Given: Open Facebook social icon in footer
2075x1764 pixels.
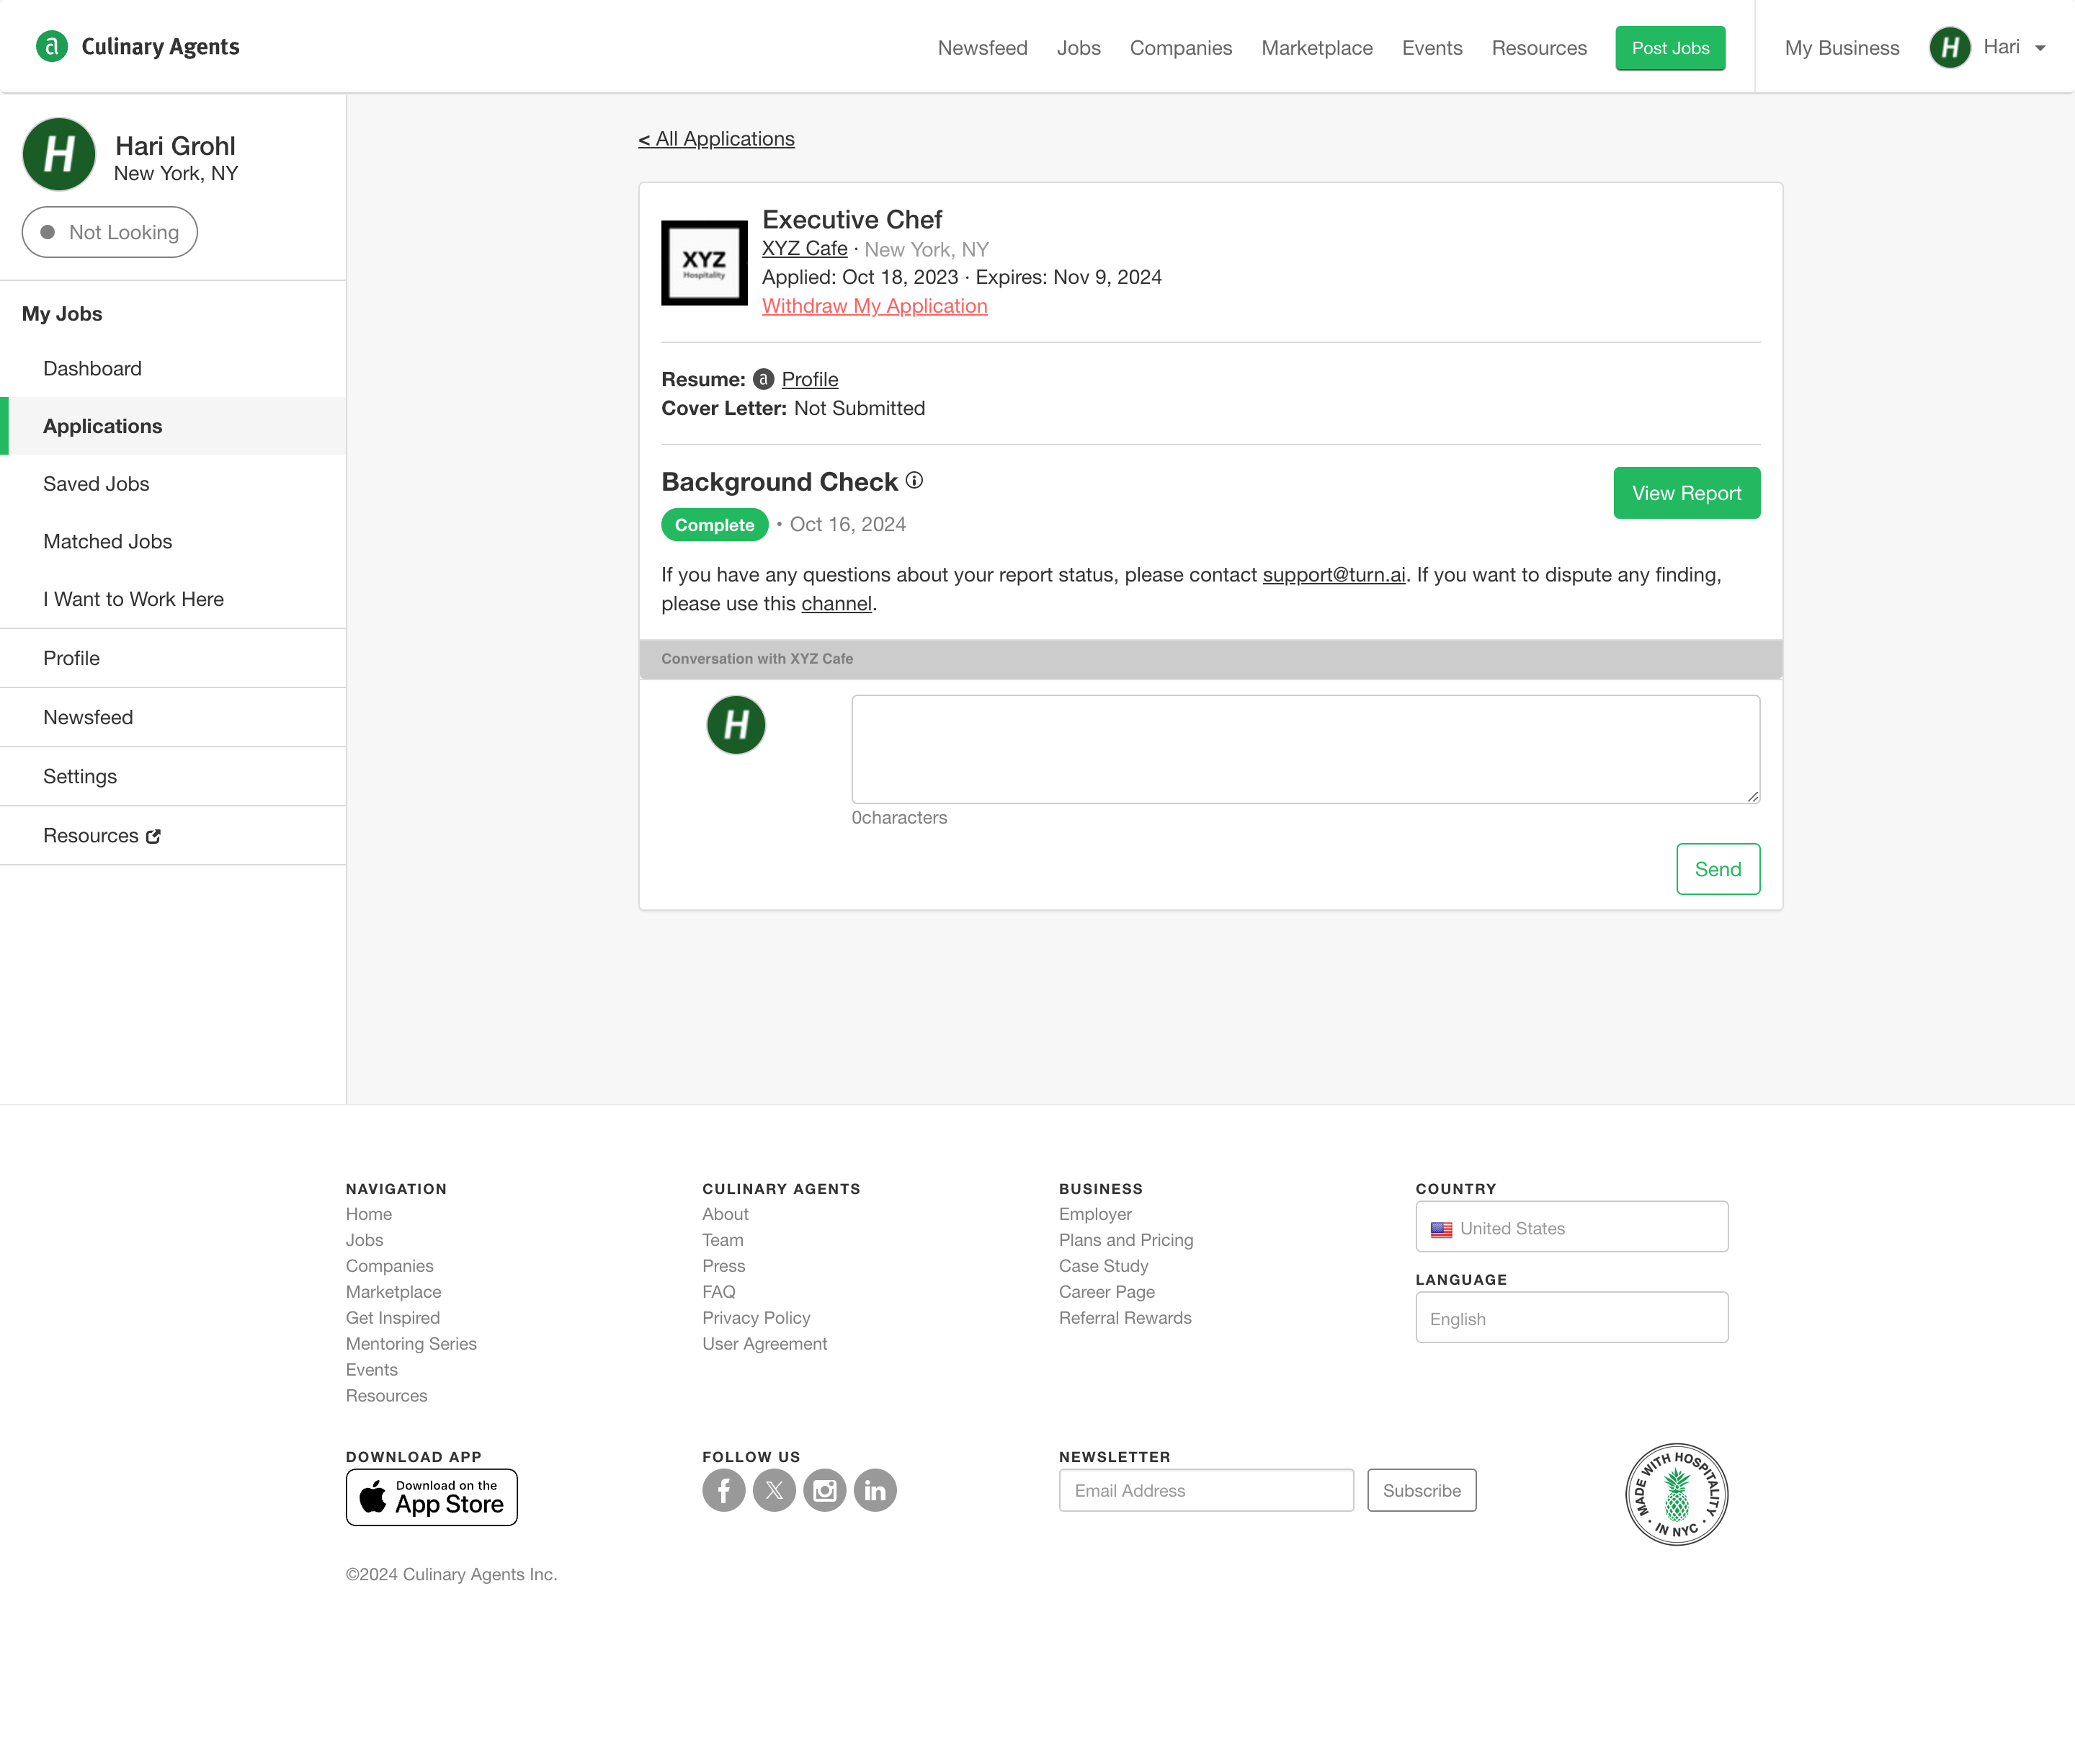Looking at the screenshot, I should coord(723,1490).
